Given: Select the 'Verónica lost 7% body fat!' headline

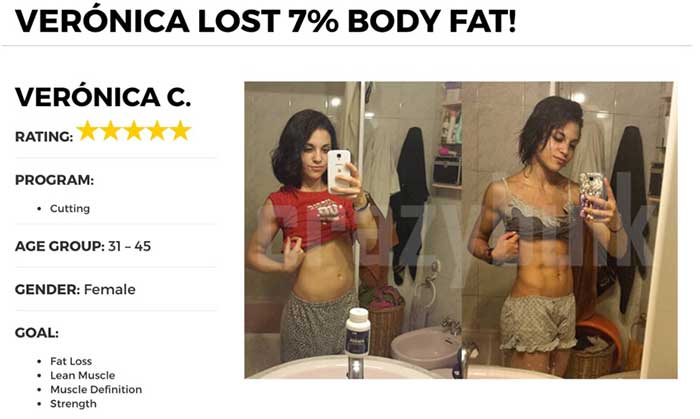Looking at the screenshot, I should tap(266, 21).
